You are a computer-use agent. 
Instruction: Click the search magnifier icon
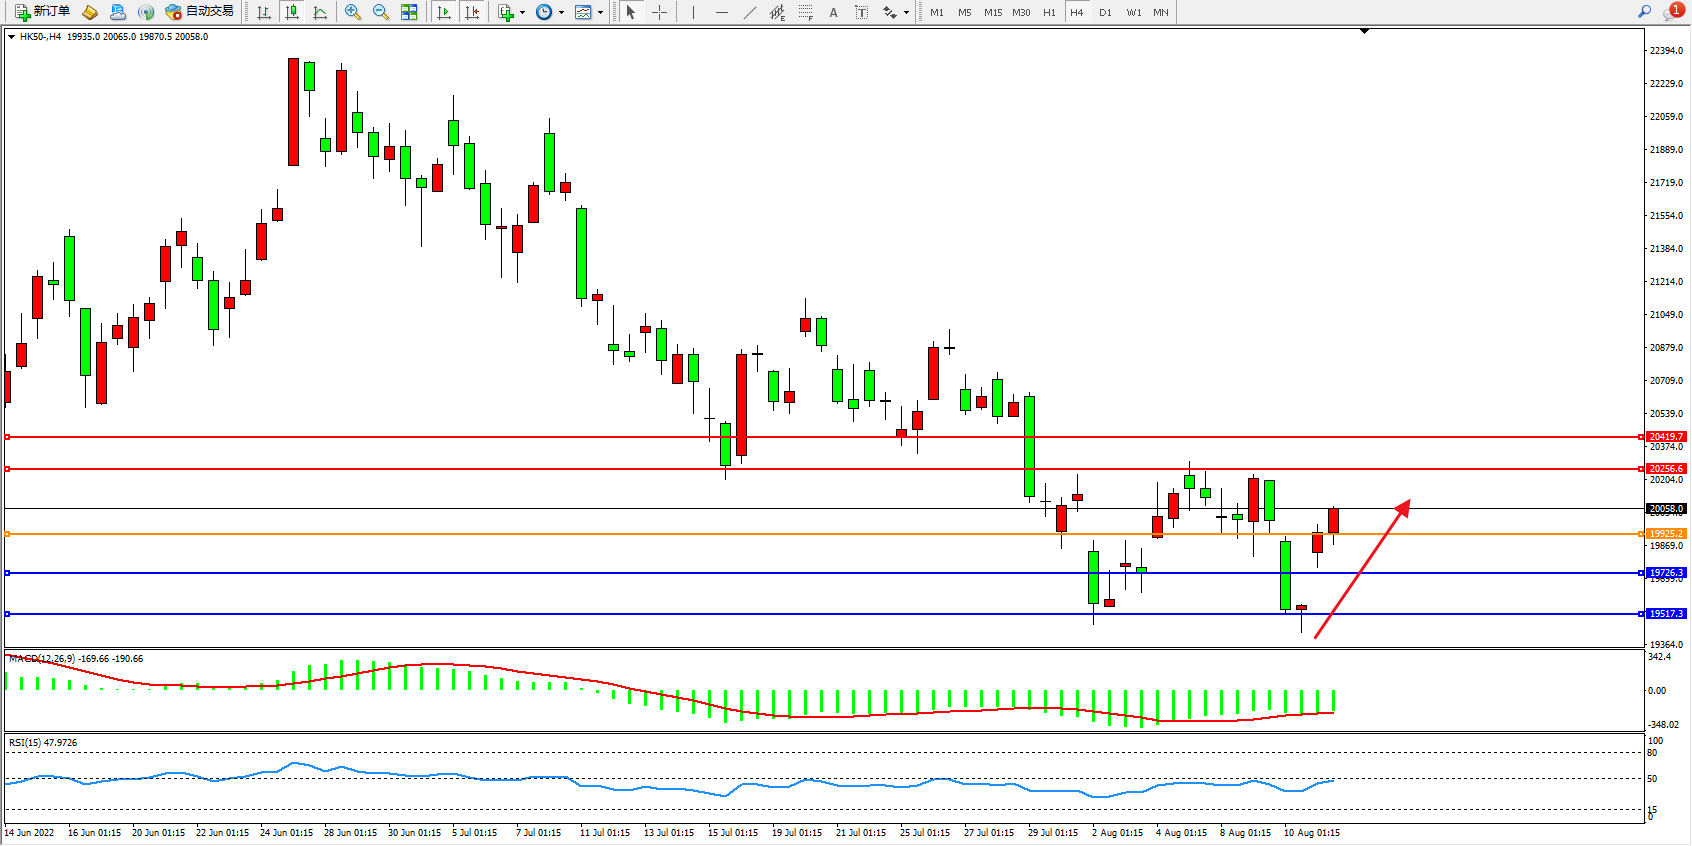click(x=1644, y=12)
